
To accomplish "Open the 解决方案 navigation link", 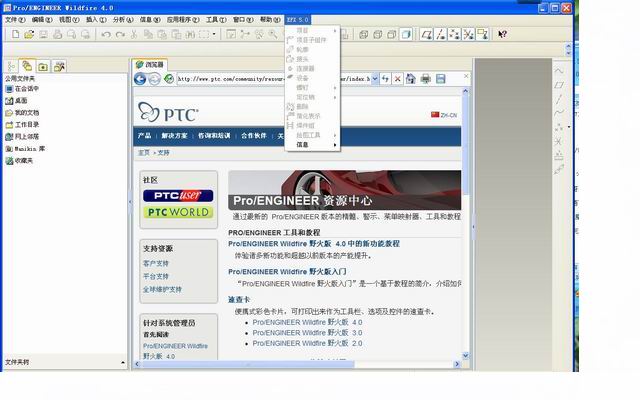I will coord(174,136).
